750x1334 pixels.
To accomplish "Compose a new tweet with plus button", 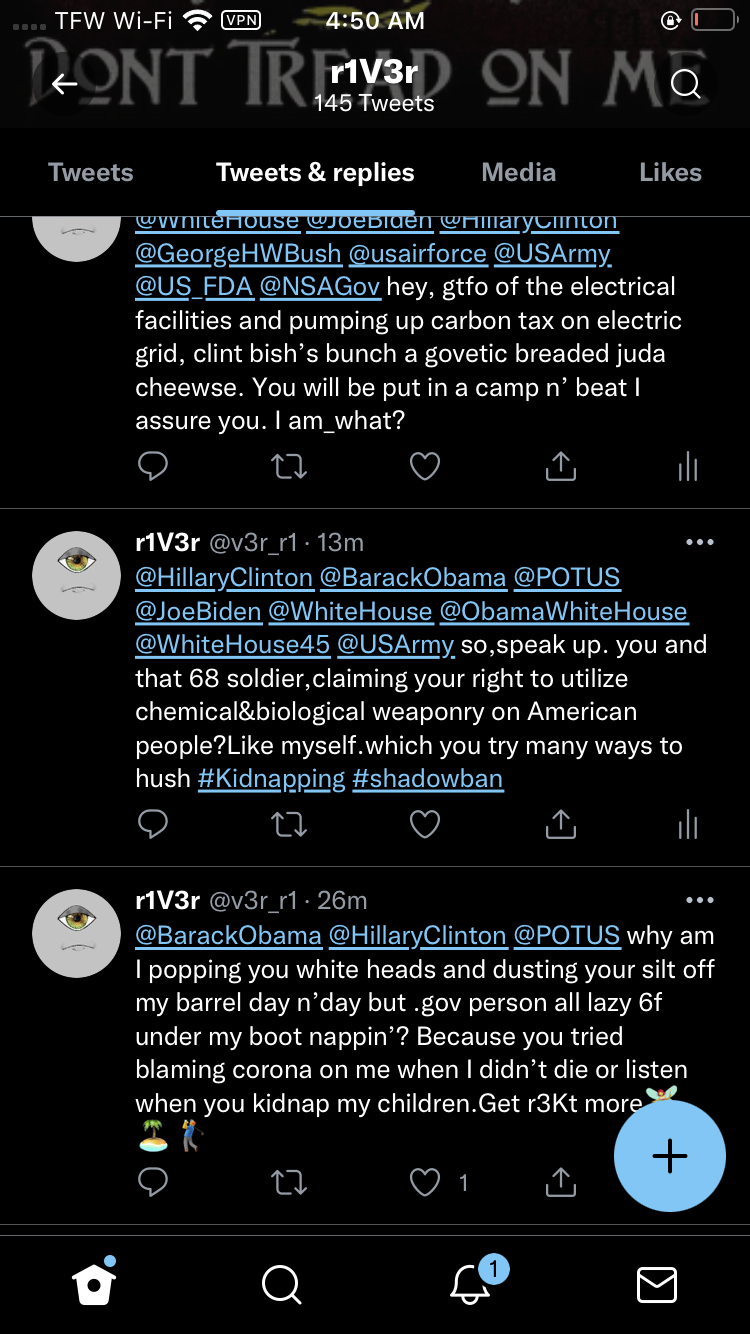I will pyautogui.click(x=669, y=1156).
